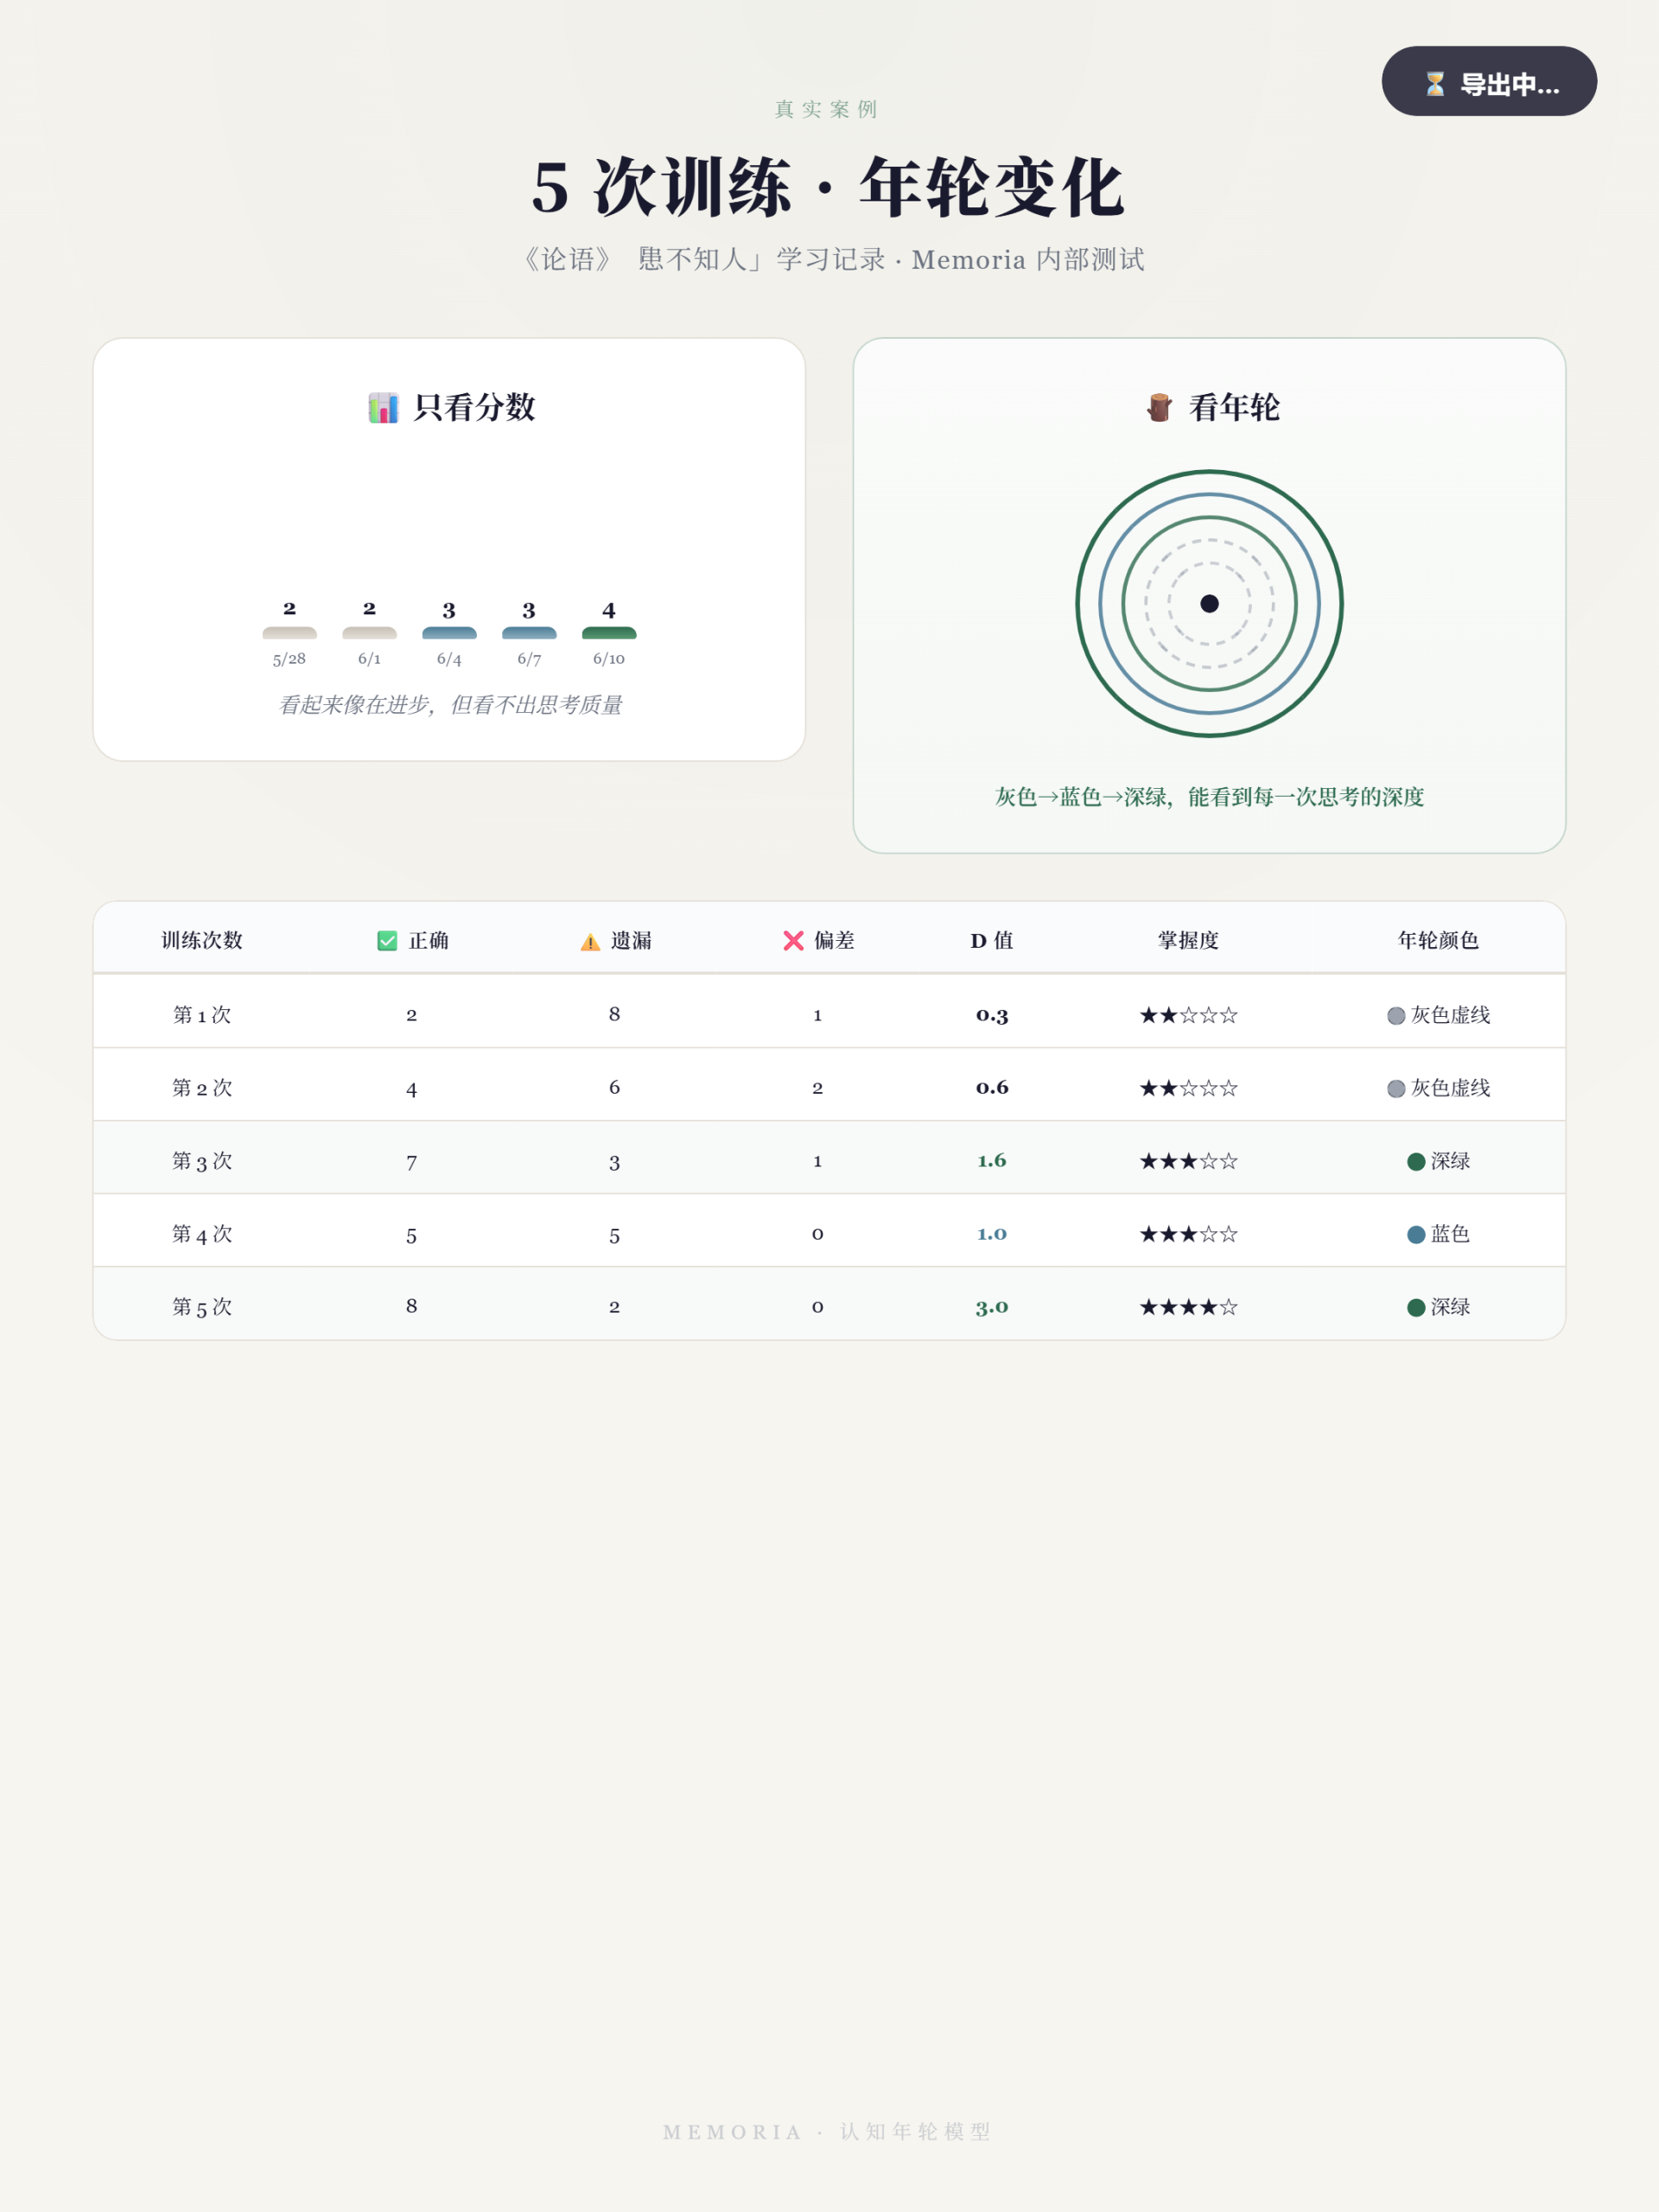Click the grey swatch in 第 2 次 row
The image size is (1659, 2212).
(1396, 1089)
